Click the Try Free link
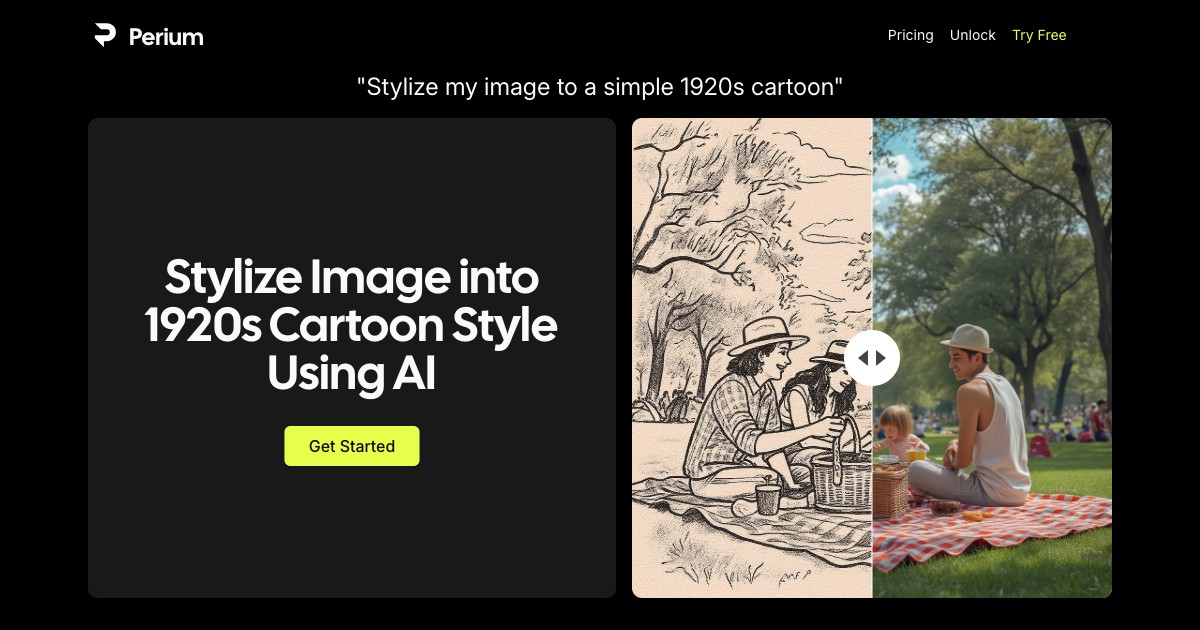Viewport: 1200px width, 630px height. (1039, 35)
